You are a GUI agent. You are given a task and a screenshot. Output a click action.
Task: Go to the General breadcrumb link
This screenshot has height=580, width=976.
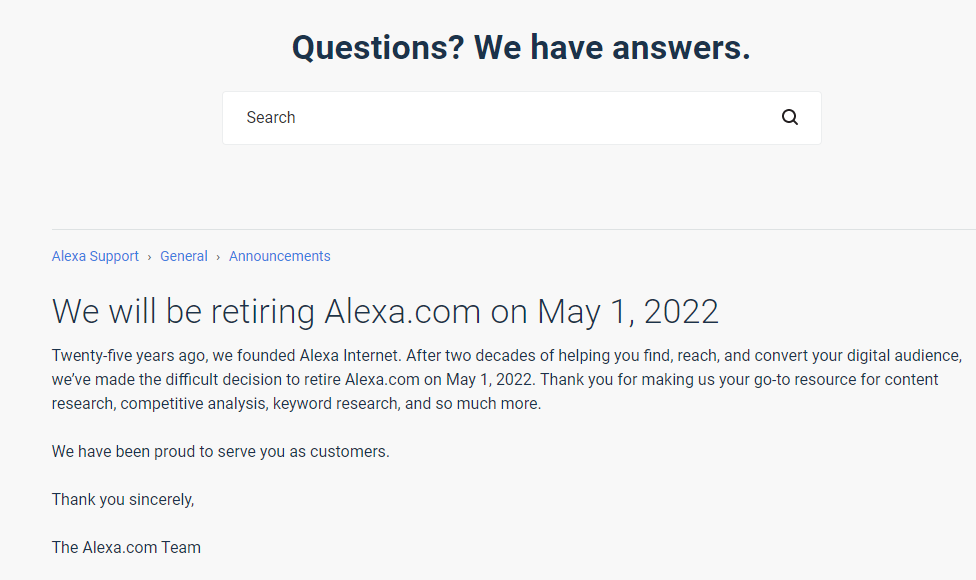click(184, 256)
